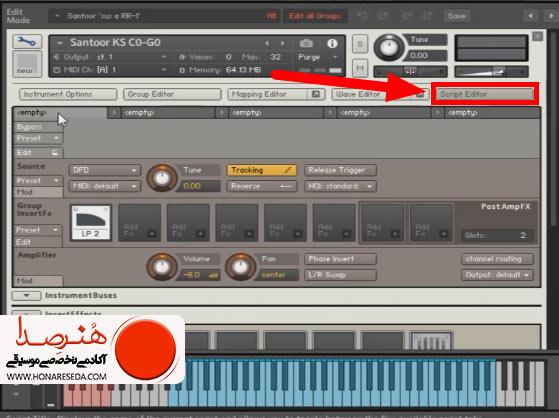Screen dimensions: 559x418
Task: Open the insert effect slot showing the meter bars icon
Action: pyautogui.click(x=431, y=342)
